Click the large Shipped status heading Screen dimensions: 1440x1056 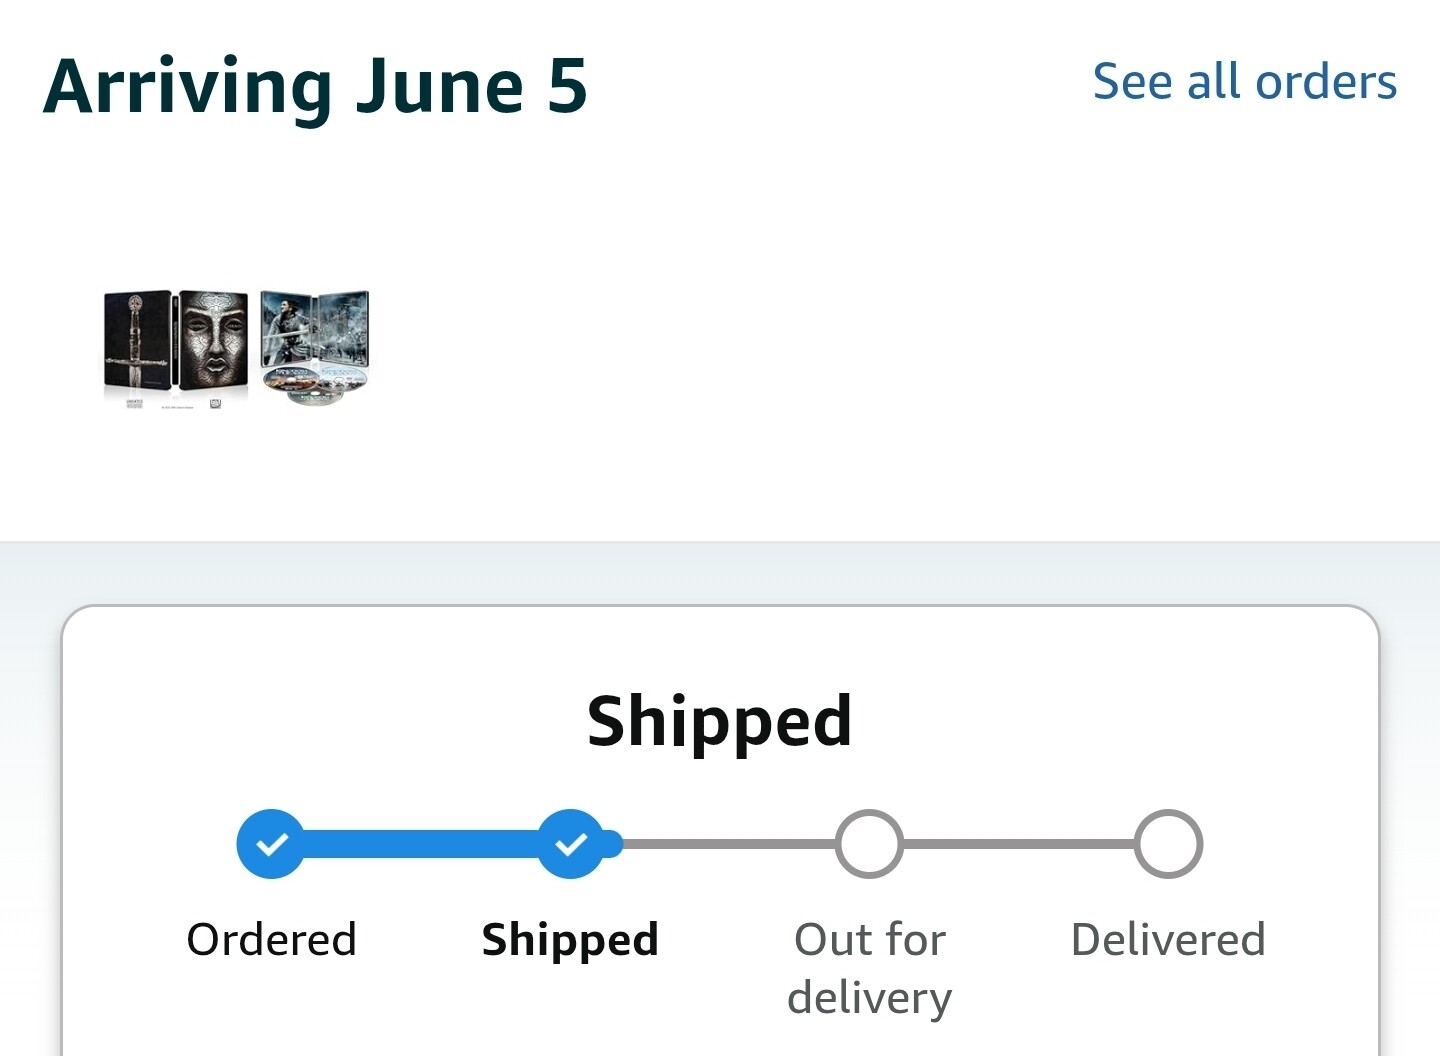719,721
